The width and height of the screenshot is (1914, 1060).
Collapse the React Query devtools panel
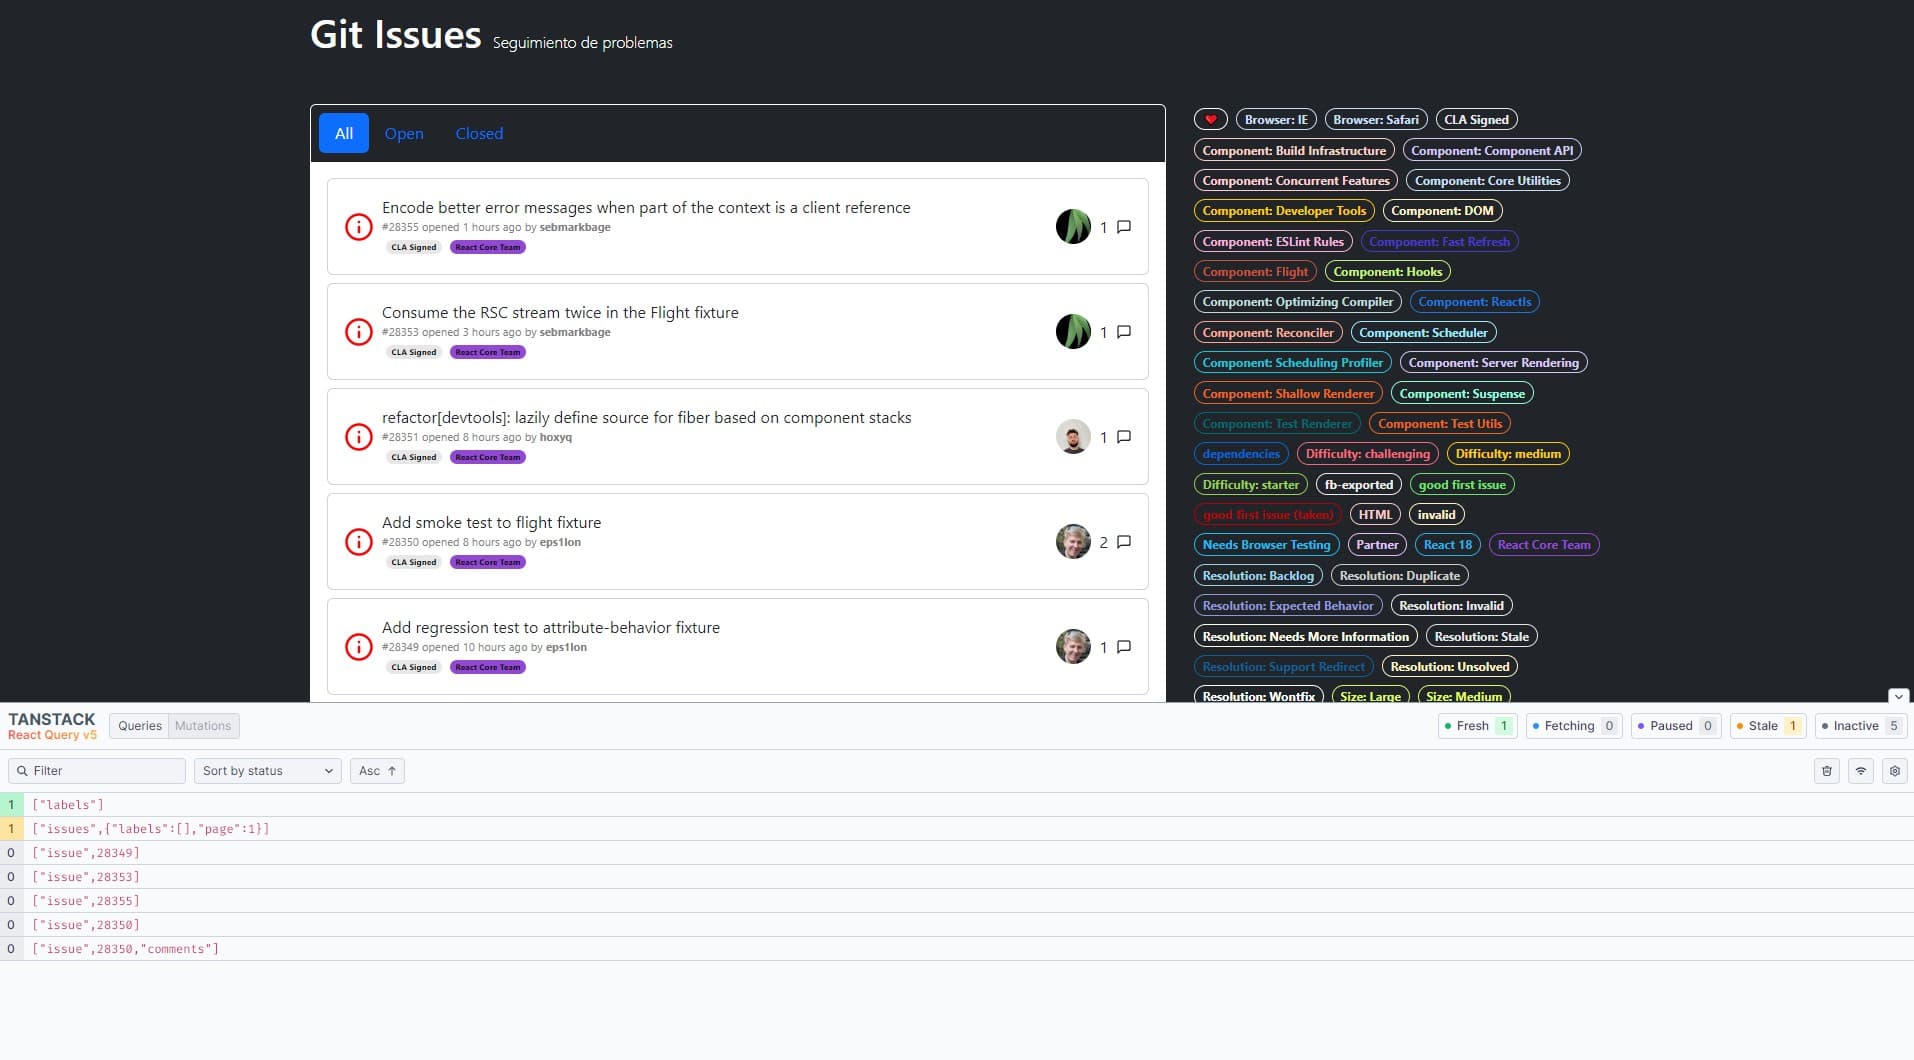tap(1898, 696)
